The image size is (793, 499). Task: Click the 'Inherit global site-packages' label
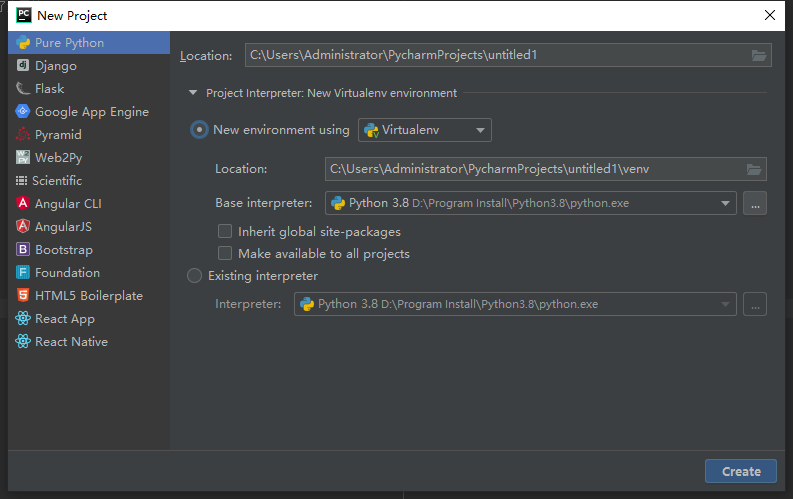click(x=319, y=232)
